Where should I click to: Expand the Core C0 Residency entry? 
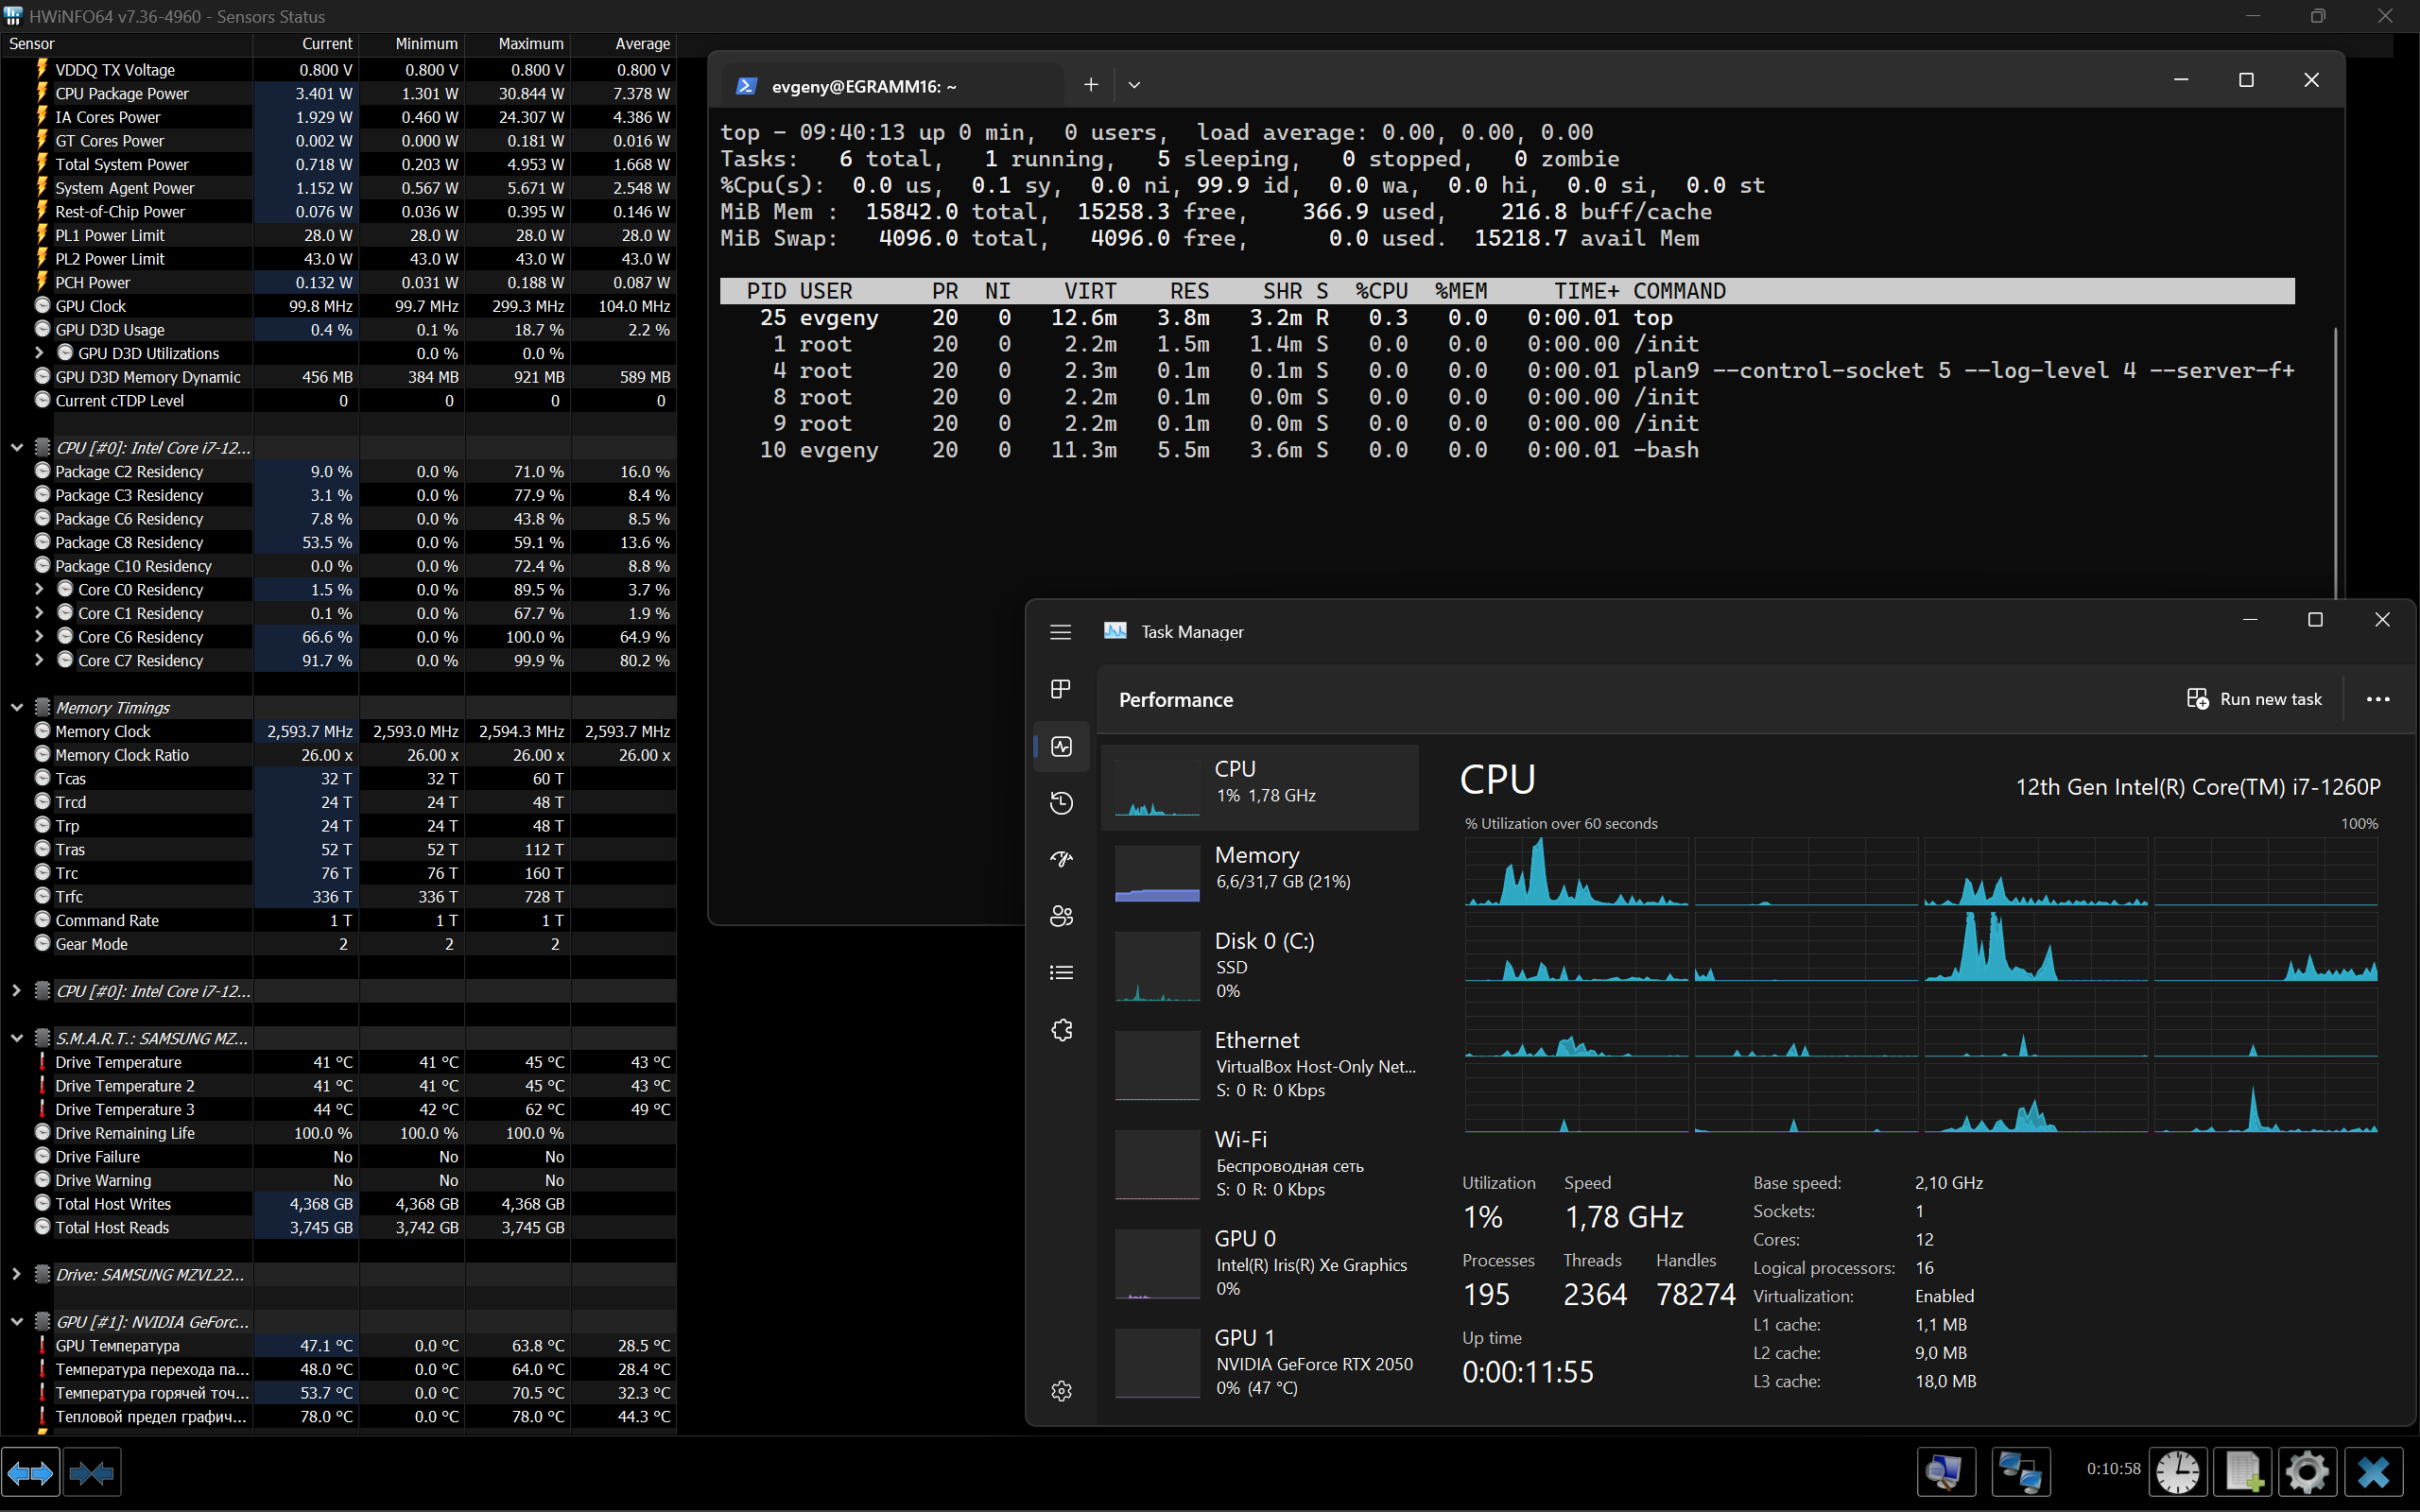coord(38,589)
